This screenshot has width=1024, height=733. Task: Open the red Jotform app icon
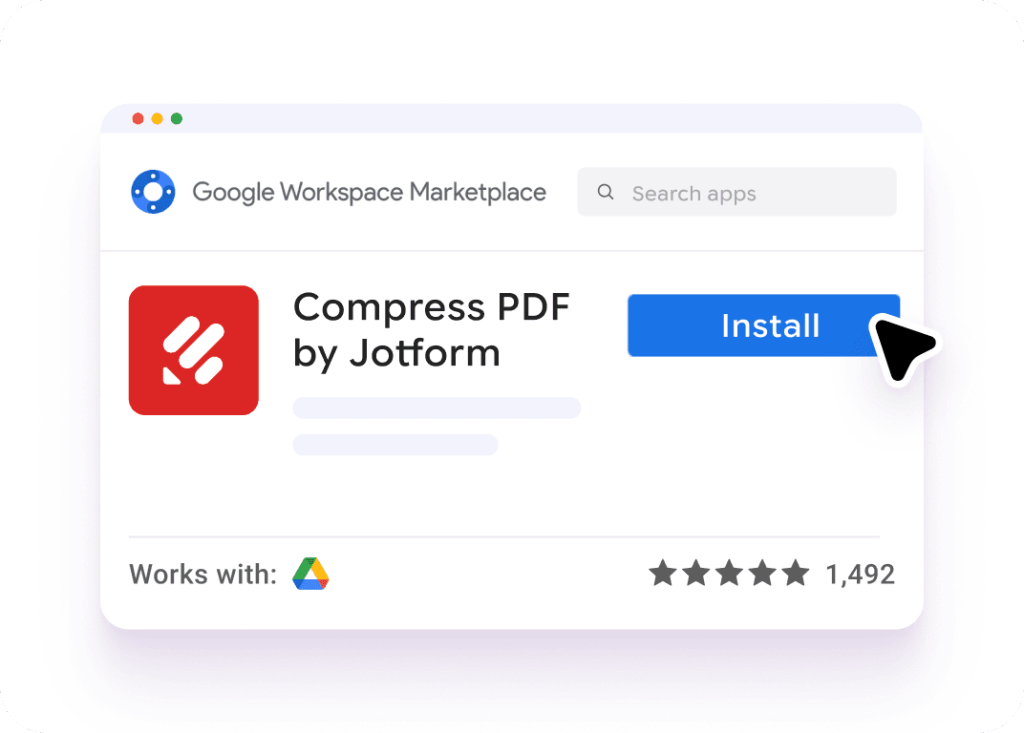coord(194,350)
